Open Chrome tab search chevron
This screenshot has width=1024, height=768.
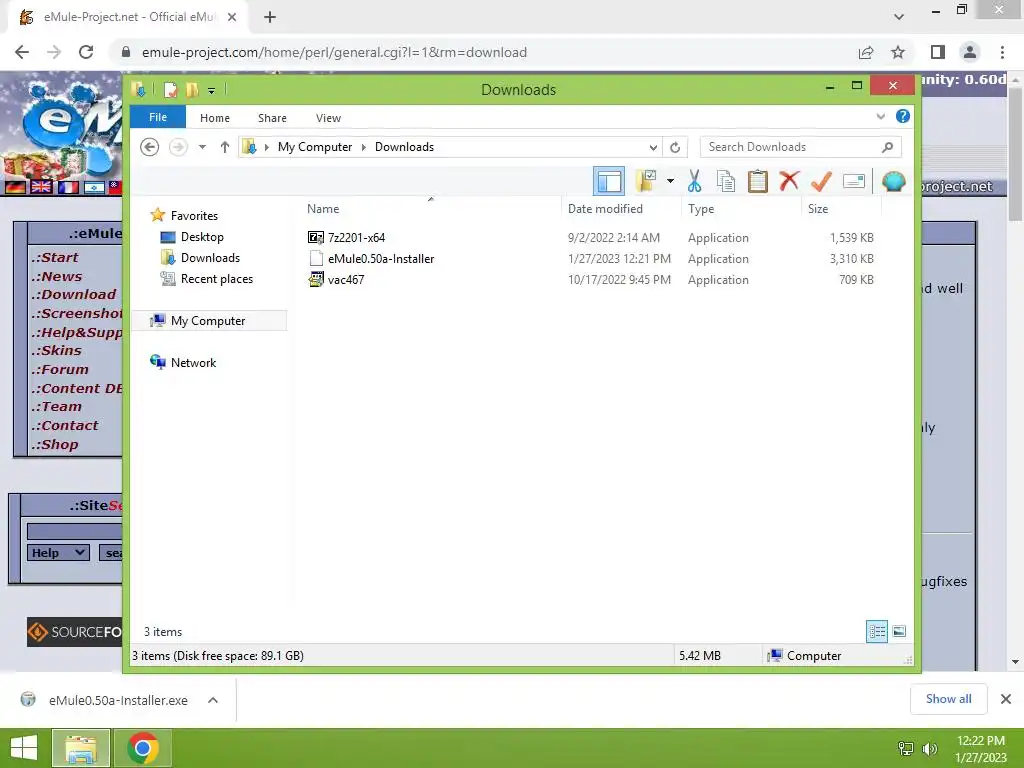click(x=899, y=17)
